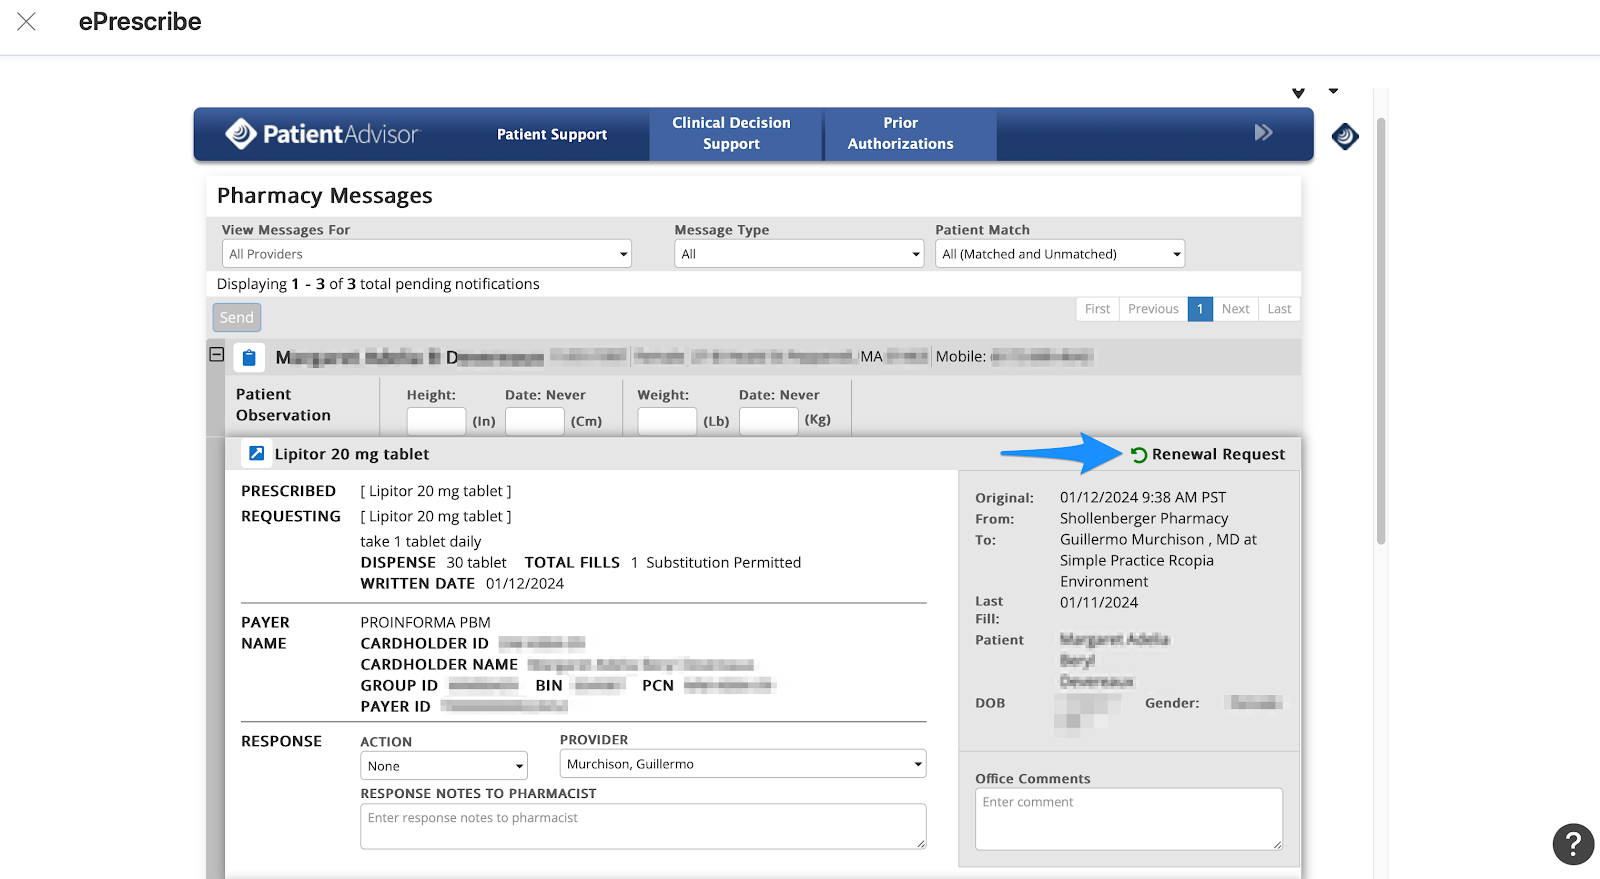Screen dimensions: 1600x879
Task: Select page 1 in pagination
Action: (1200, 309)
